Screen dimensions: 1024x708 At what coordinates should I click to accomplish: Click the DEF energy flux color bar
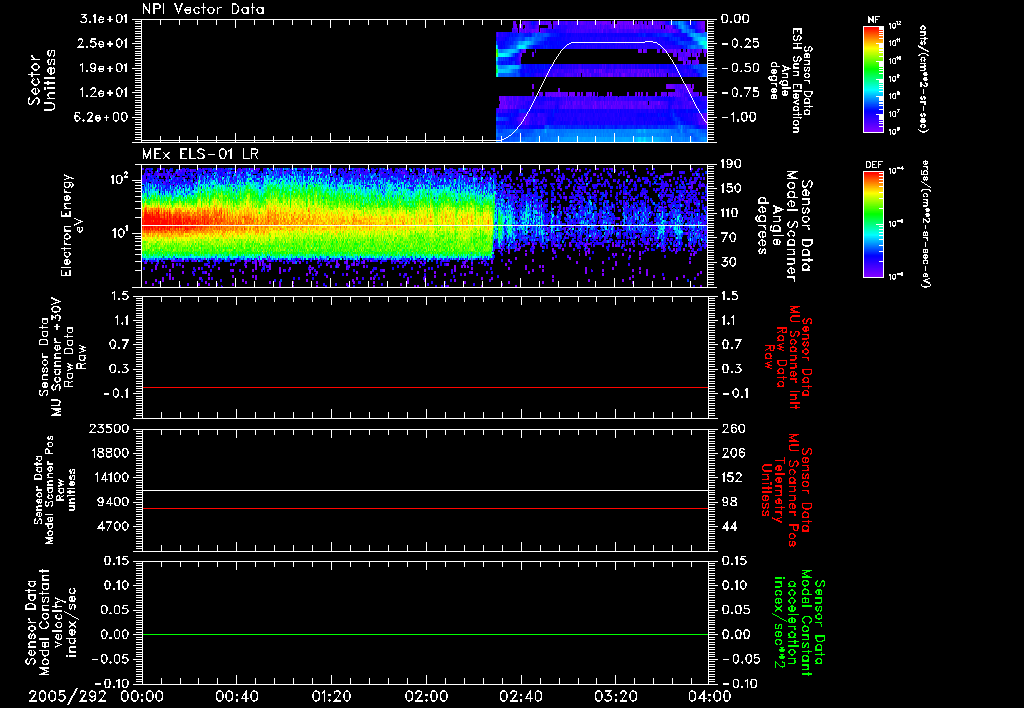point(873,224)
